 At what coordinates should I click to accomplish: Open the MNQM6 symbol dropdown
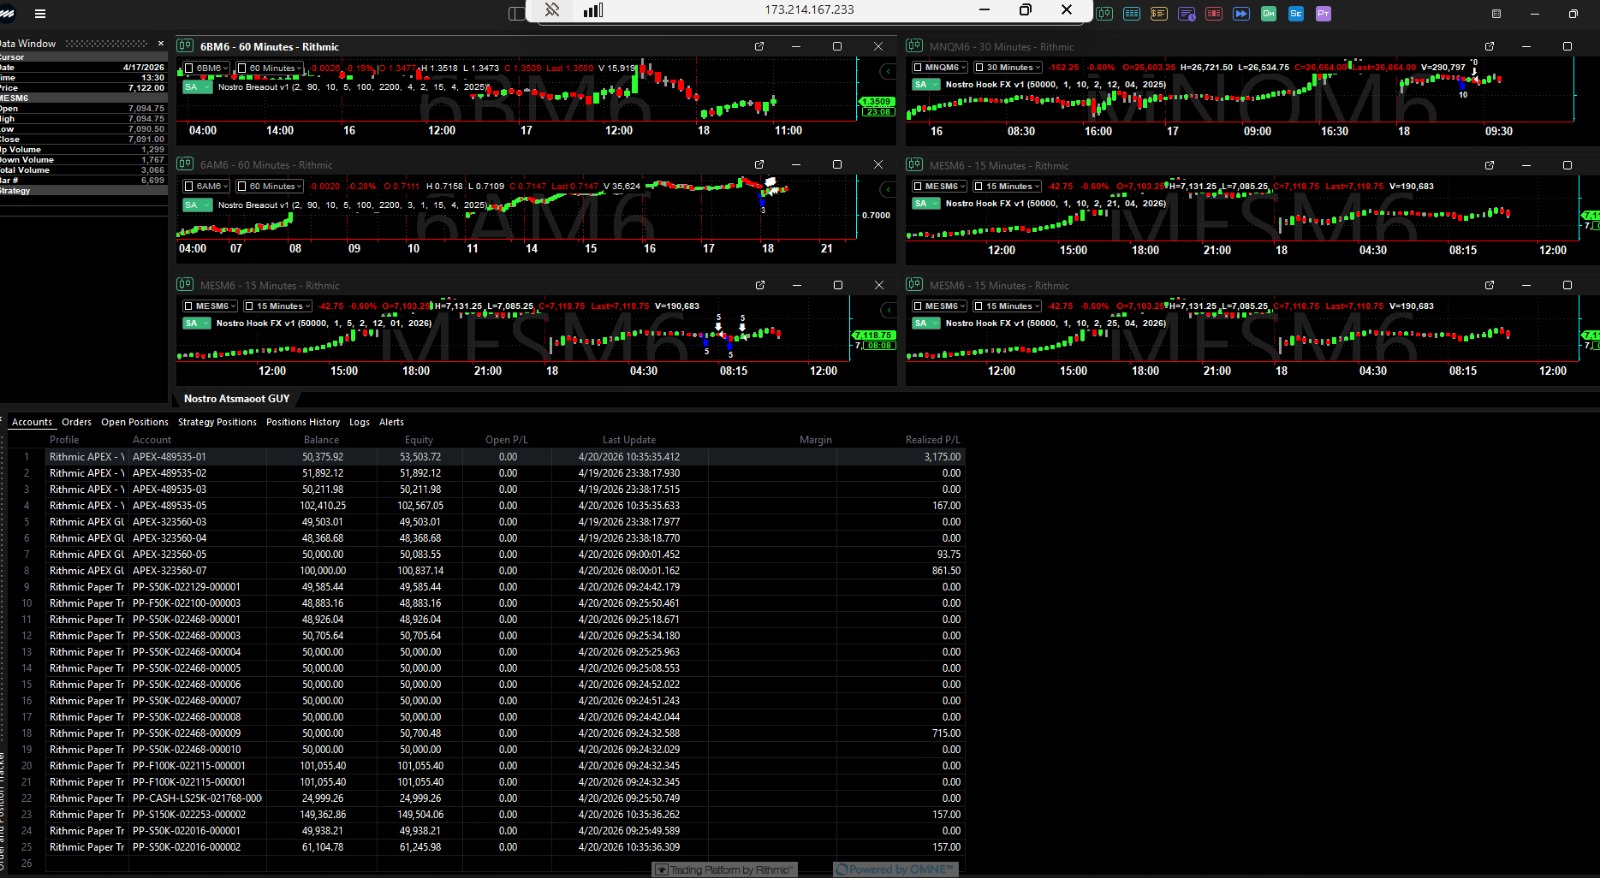coord(938,67)
